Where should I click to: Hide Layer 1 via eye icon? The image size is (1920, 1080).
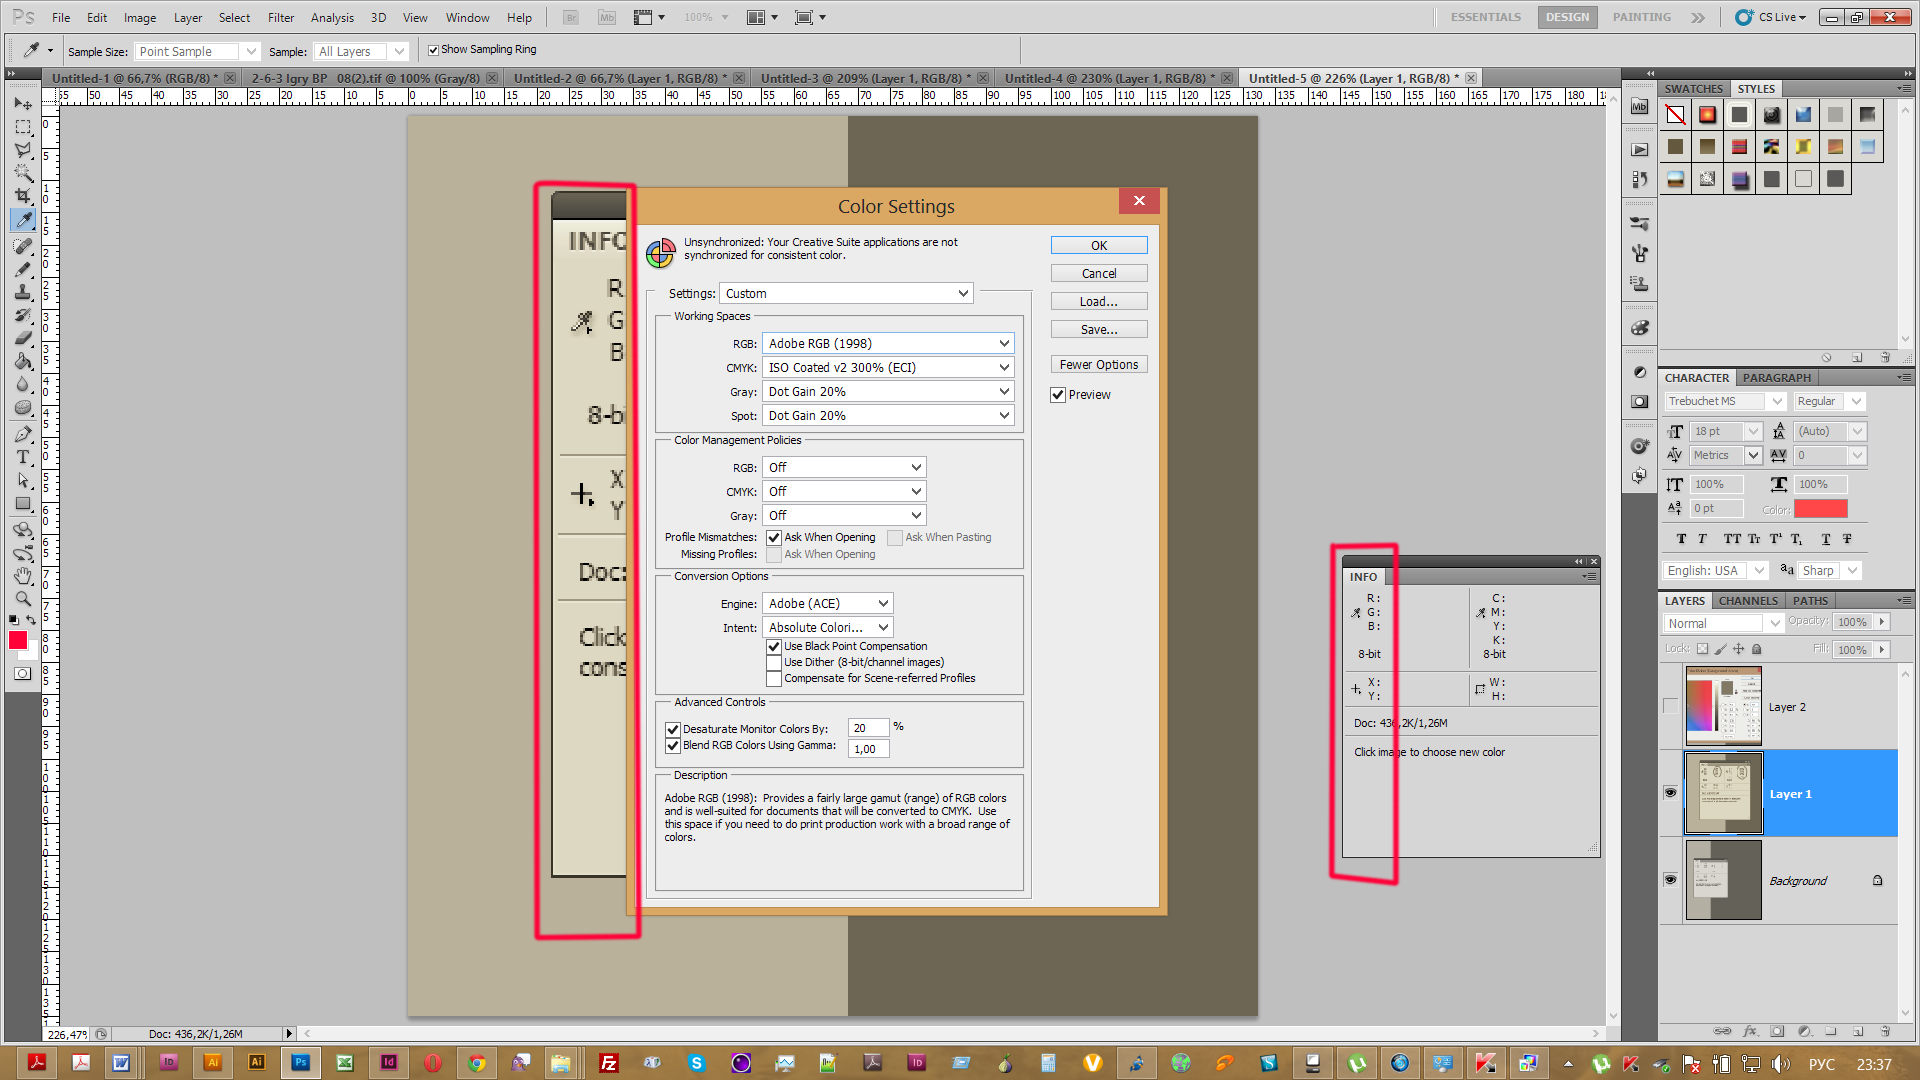[1670, 793]
